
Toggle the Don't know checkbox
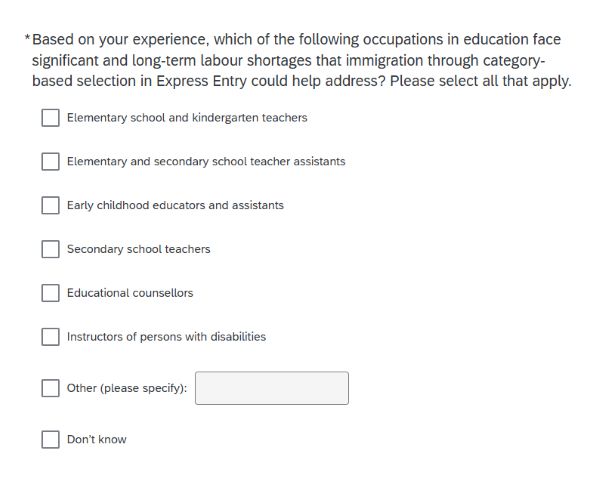51,439
